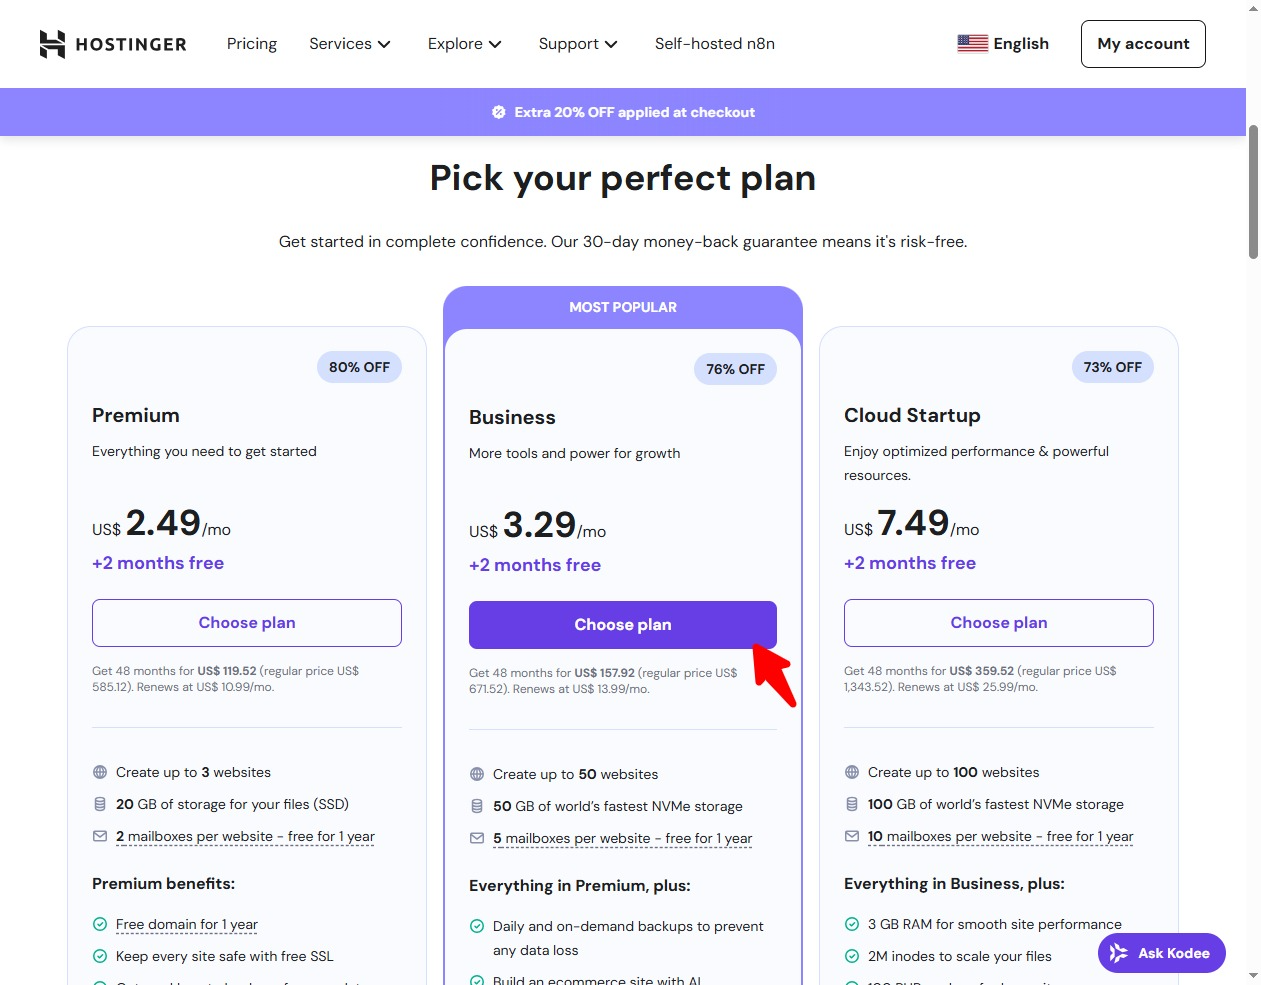Open the Explore dropdown menu
This screenshot has height=985, width=1261.
pyautogui.click(x=464, y=44)
